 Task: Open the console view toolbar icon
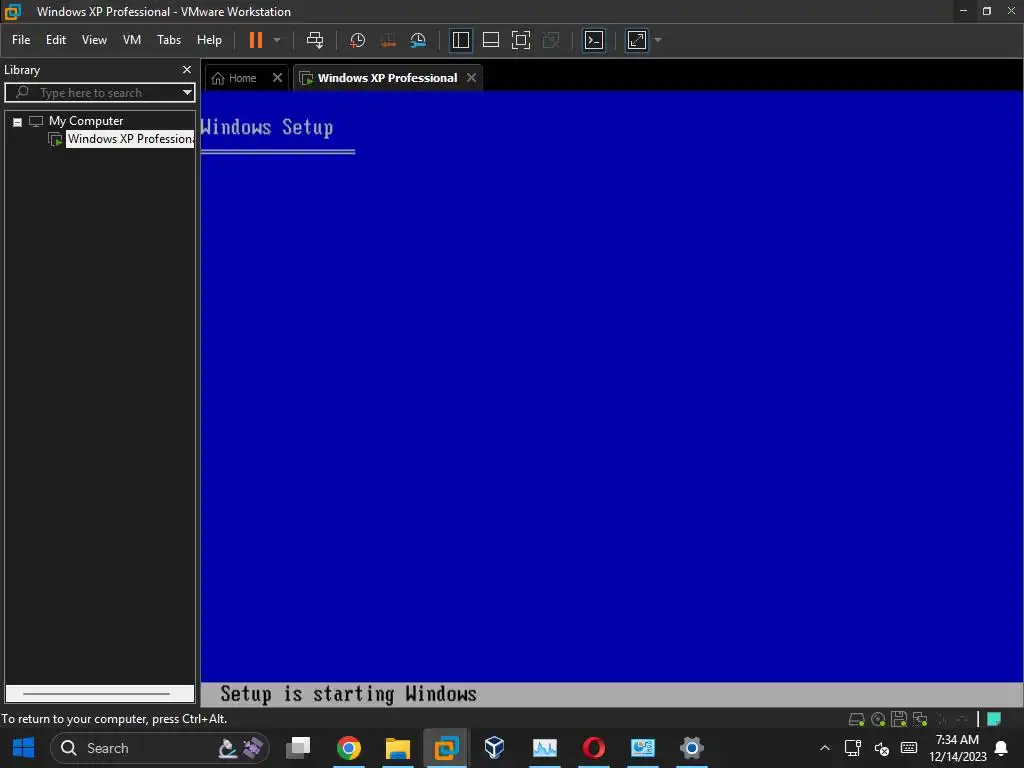tap(594, 40)
